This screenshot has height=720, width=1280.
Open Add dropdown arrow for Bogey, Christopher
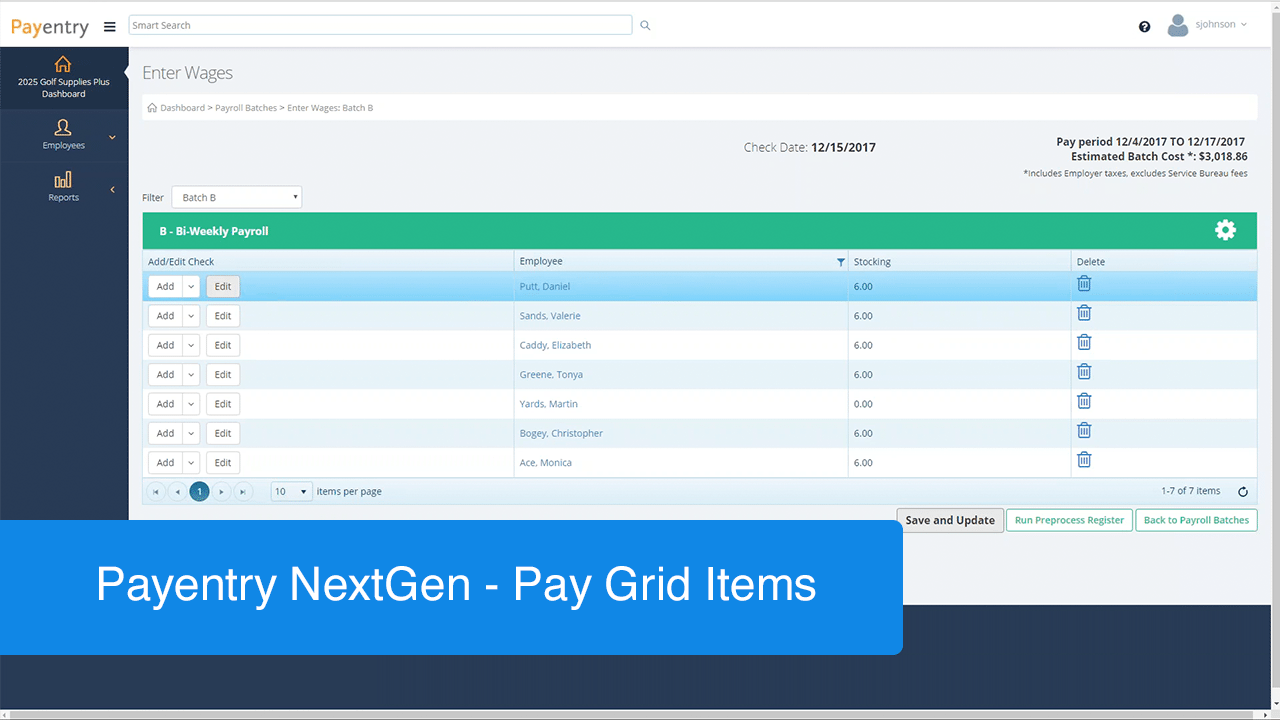pyautogui.click(x=192, y=434)
